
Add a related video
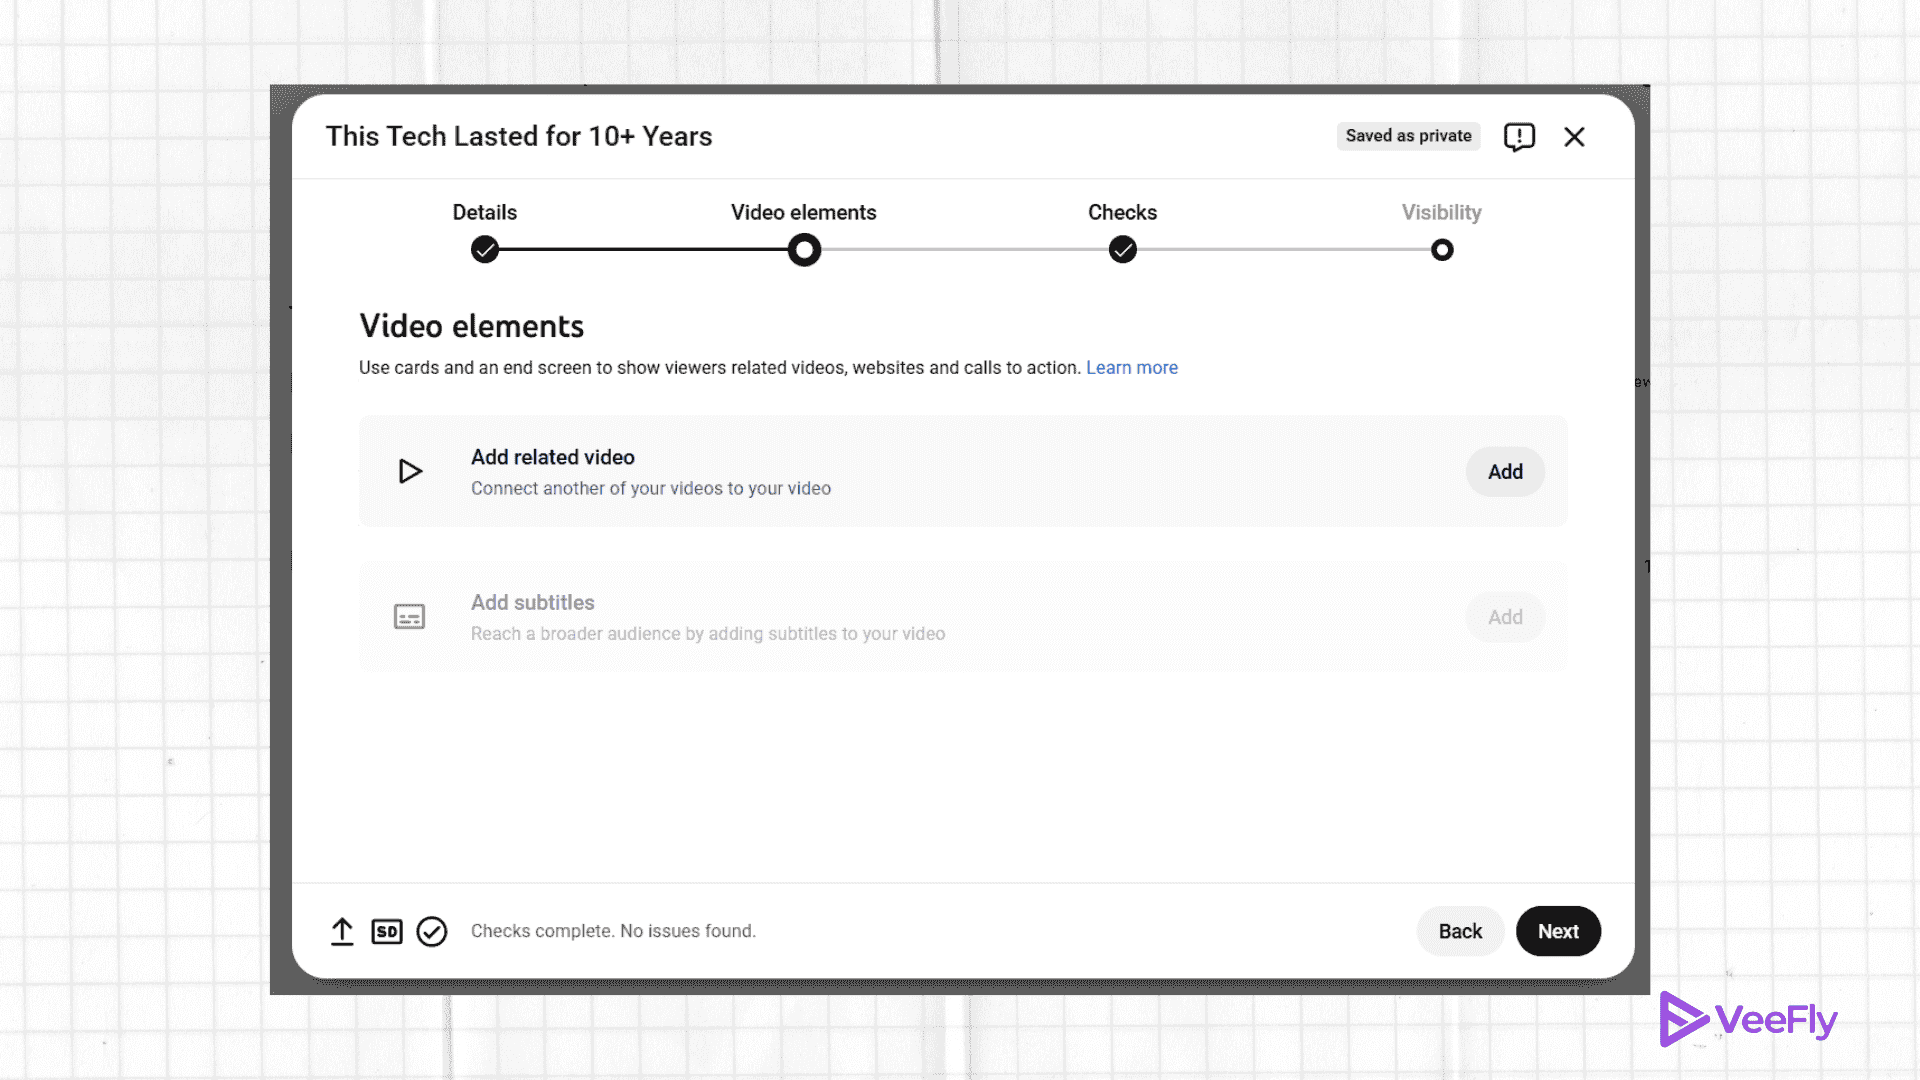[1505, 472]
